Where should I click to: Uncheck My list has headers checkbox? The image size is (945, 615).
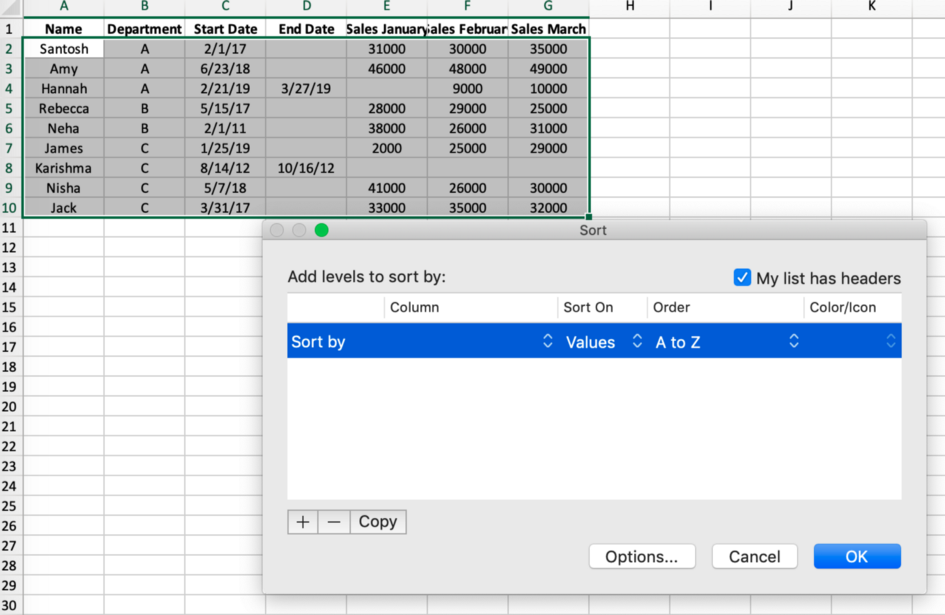(742, 278)
